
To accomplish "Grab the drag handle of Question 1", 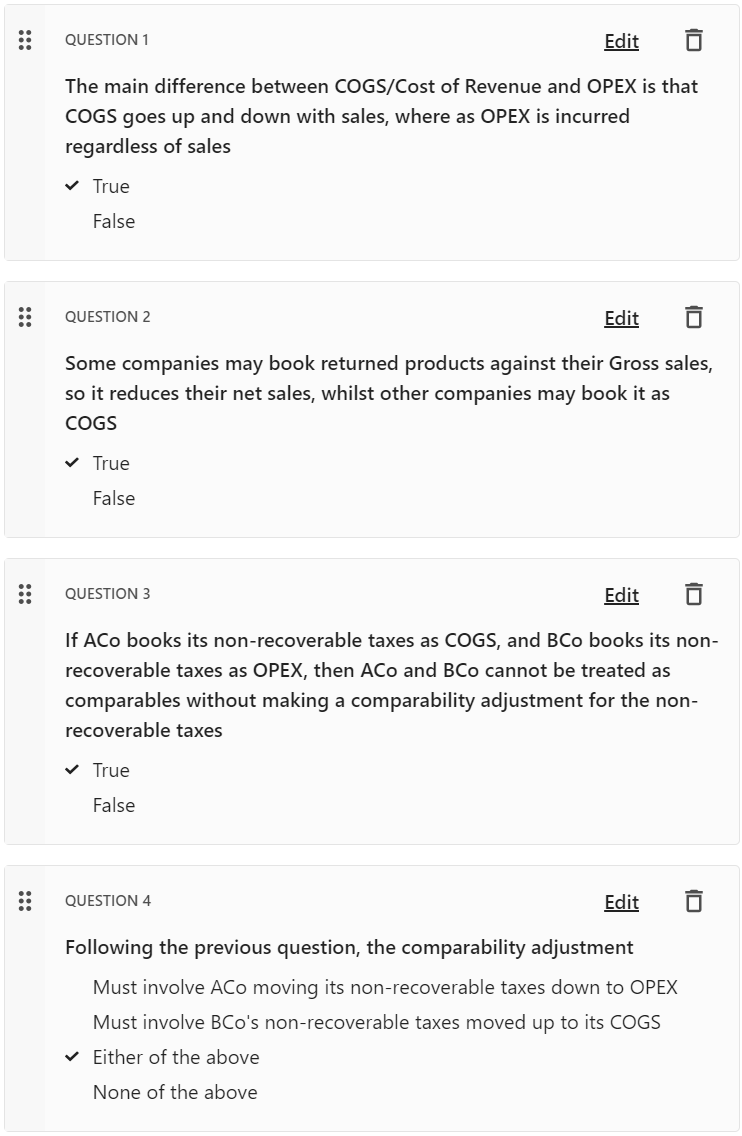I will point(25,41).
